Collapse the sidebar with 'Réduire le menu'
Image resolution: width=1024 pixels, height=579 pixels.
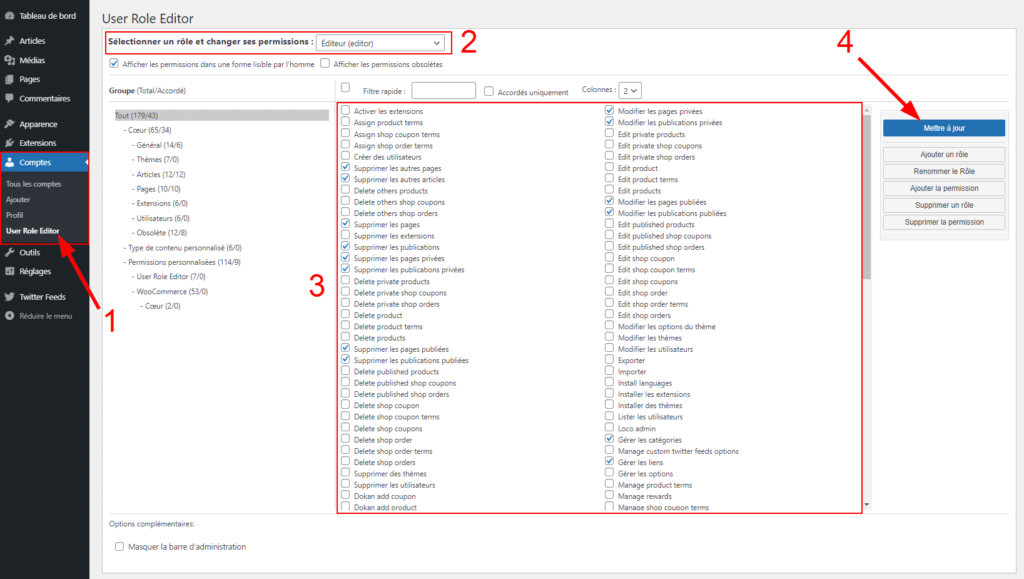9,316
